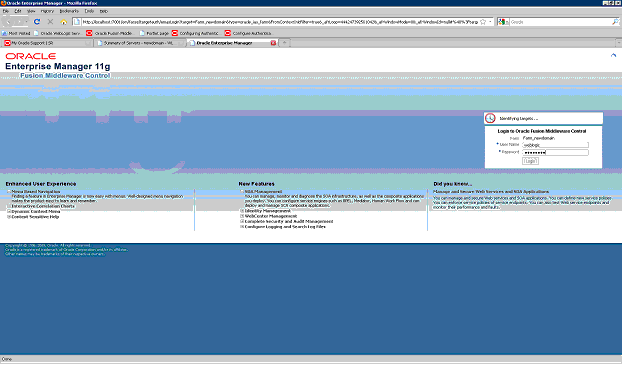Open the Portlet page bookmark
The width and height of the screenshot is (625, 366).
154,33
